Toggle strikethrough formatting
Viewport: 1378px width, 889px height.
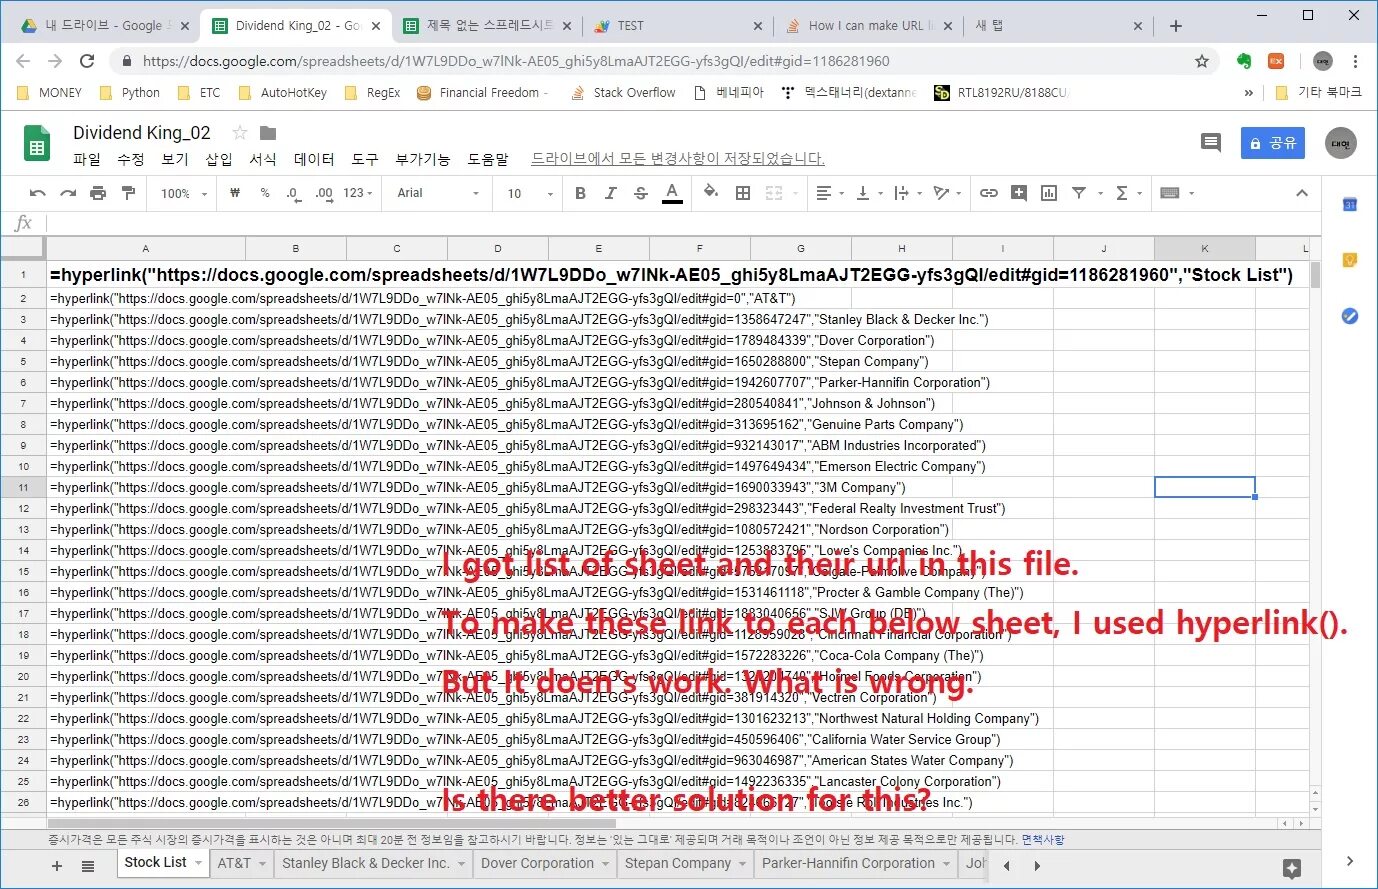click(641, 193)
